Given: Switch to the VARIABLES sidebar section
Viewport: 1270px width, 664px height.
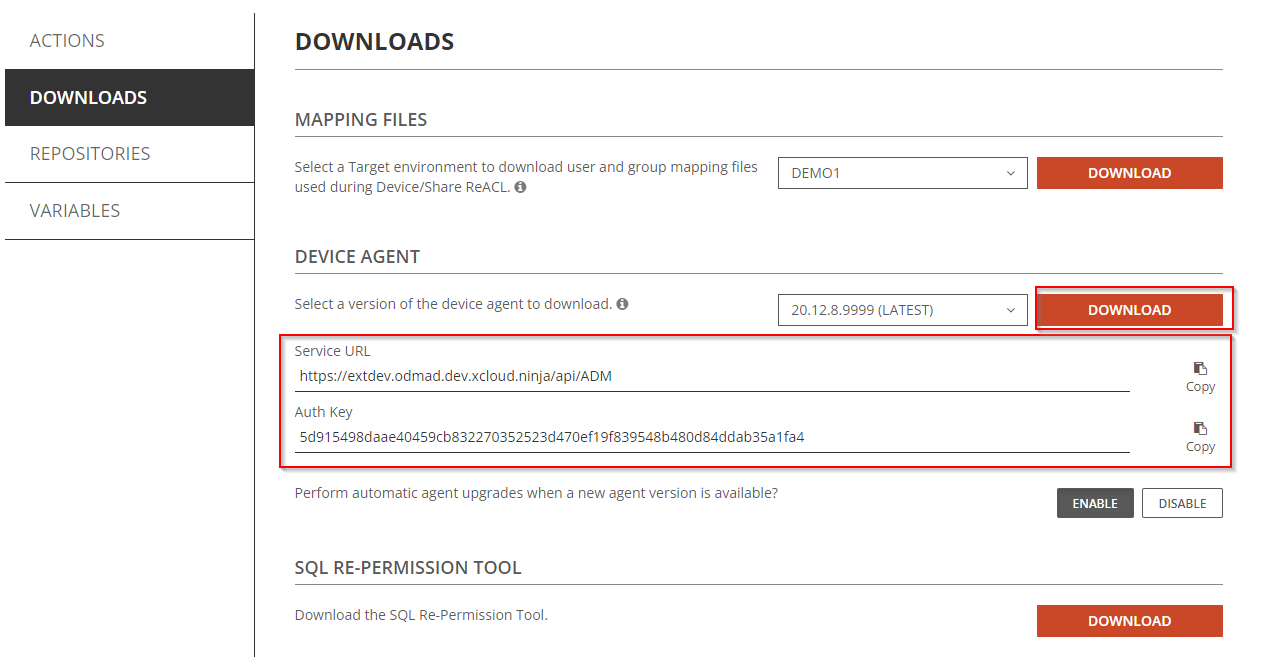Looking at the screenshot, I should 75,211.
